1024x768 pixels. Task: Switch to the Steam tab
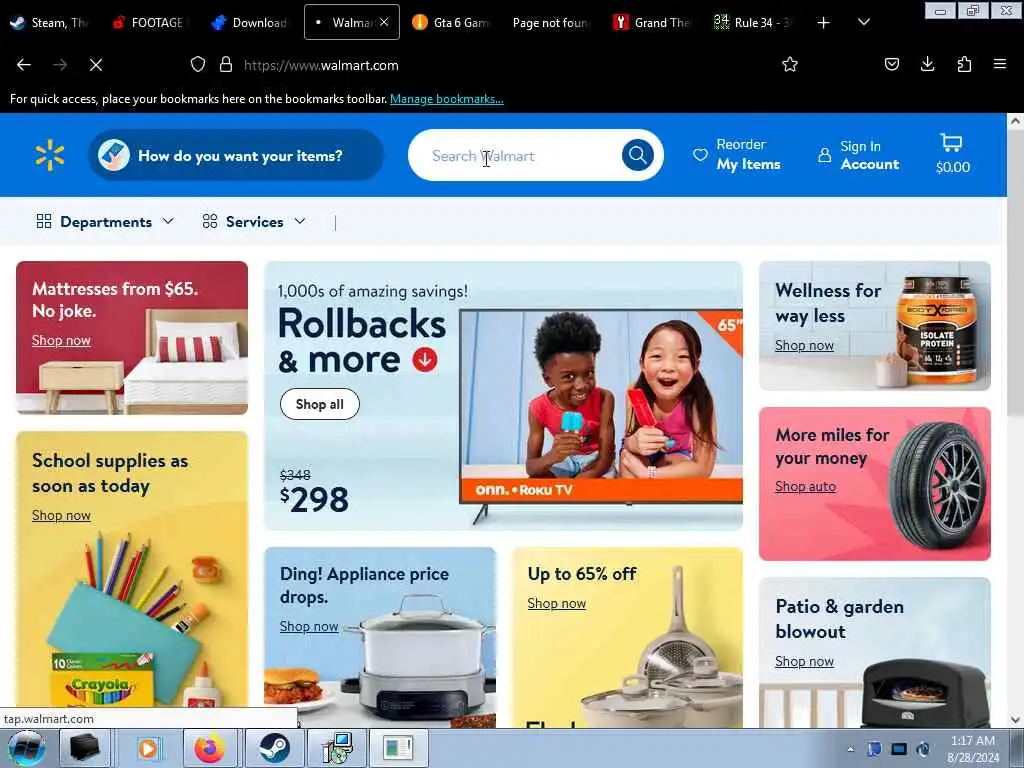point(49,22)
